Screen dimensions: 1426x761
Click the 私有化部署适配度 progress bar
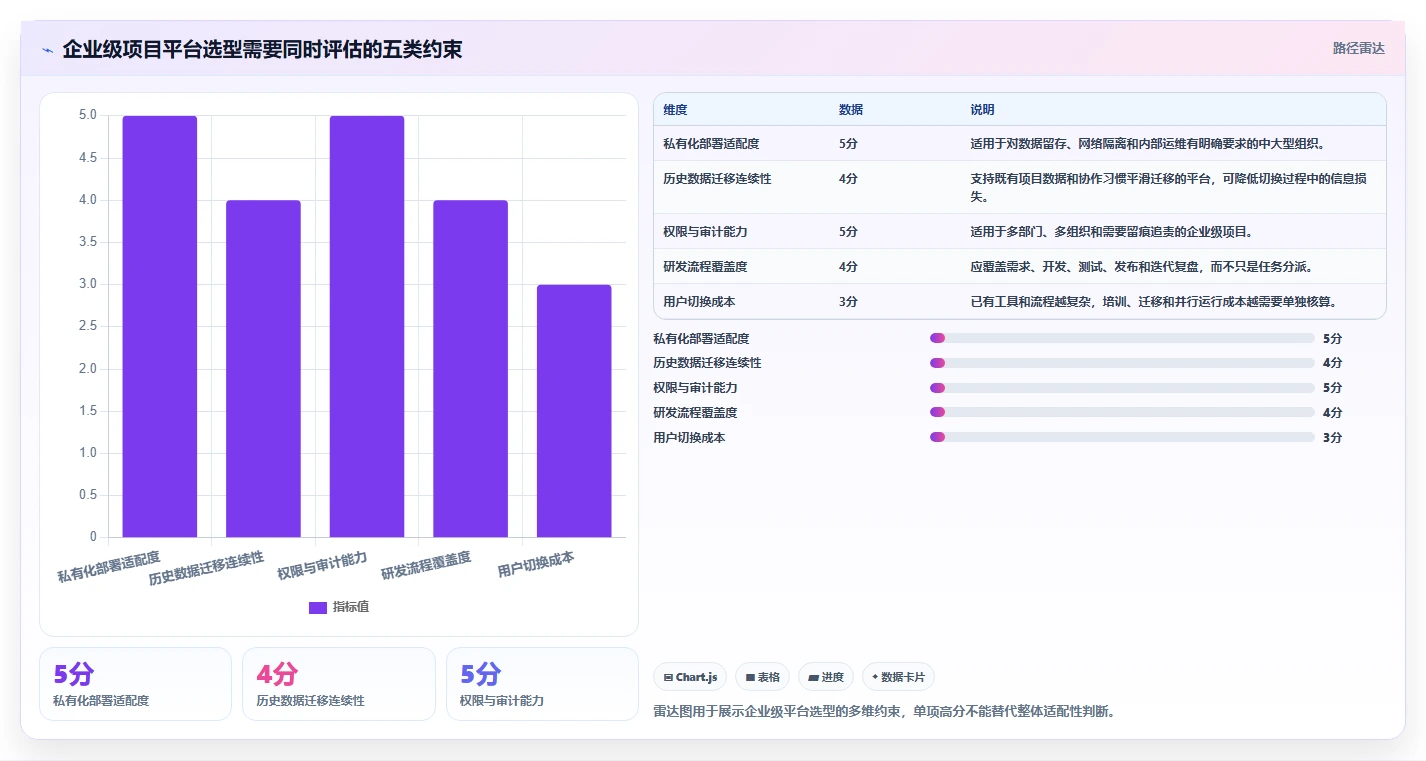pyautogui.click(x=1122, y=338)
